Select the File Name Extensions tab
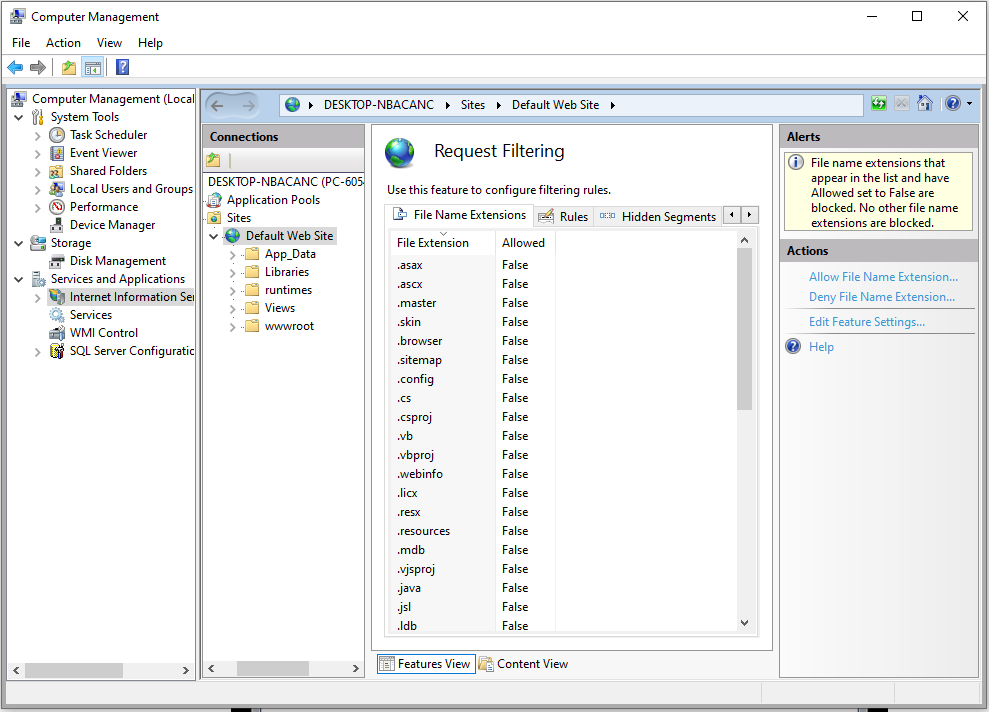This screenshot has width=989, height=712. click(x=459, y=214)
